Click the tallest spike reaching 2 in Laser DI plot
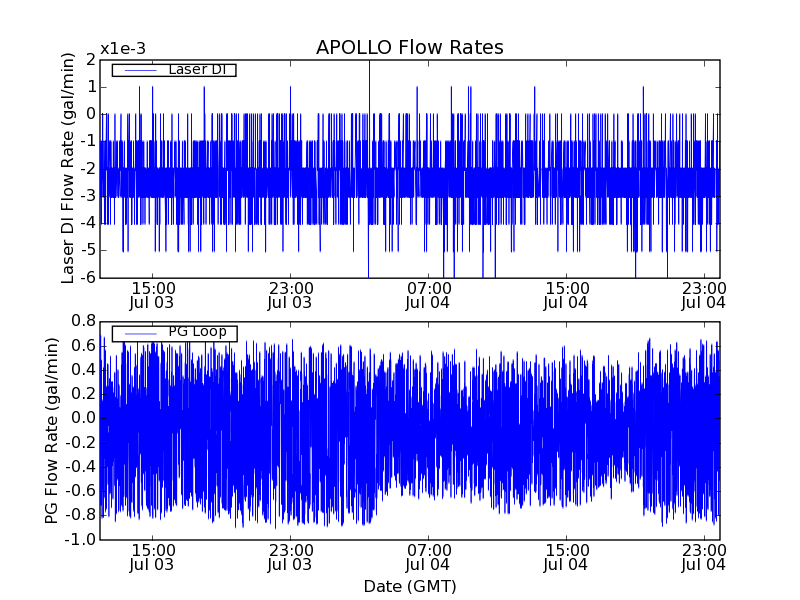The width and height of the screenshot is (800, 600). click(369, 87)
